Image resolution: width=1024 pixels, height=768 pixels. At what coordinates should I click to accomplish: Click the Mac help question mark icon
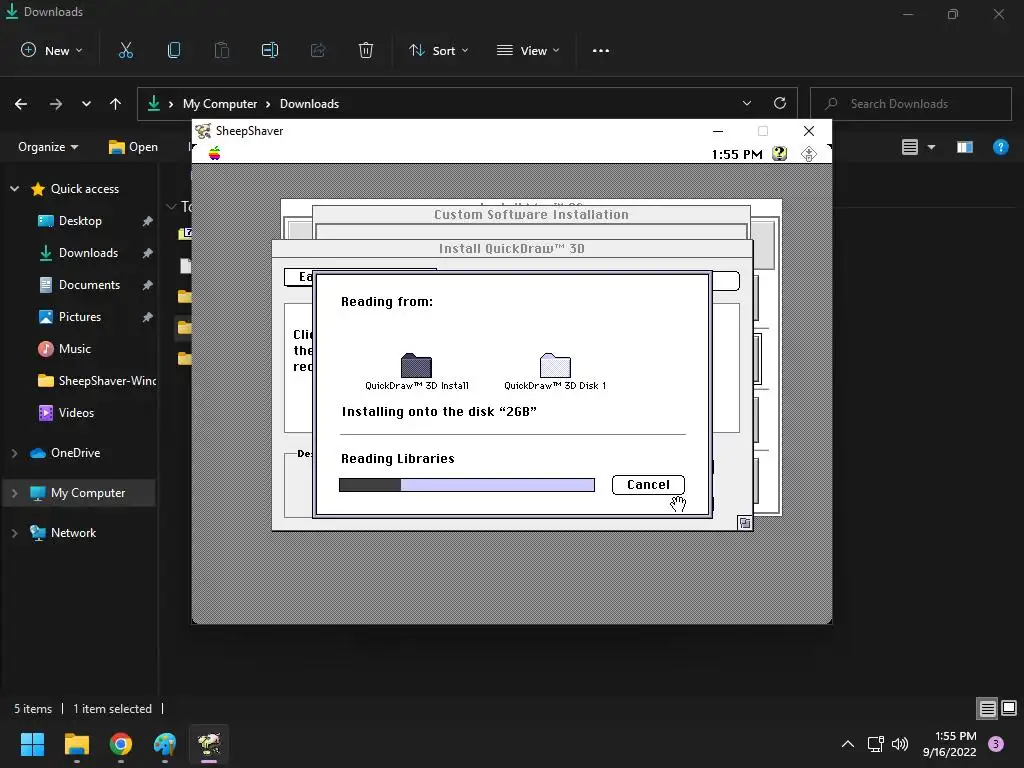tap(779, 153)
